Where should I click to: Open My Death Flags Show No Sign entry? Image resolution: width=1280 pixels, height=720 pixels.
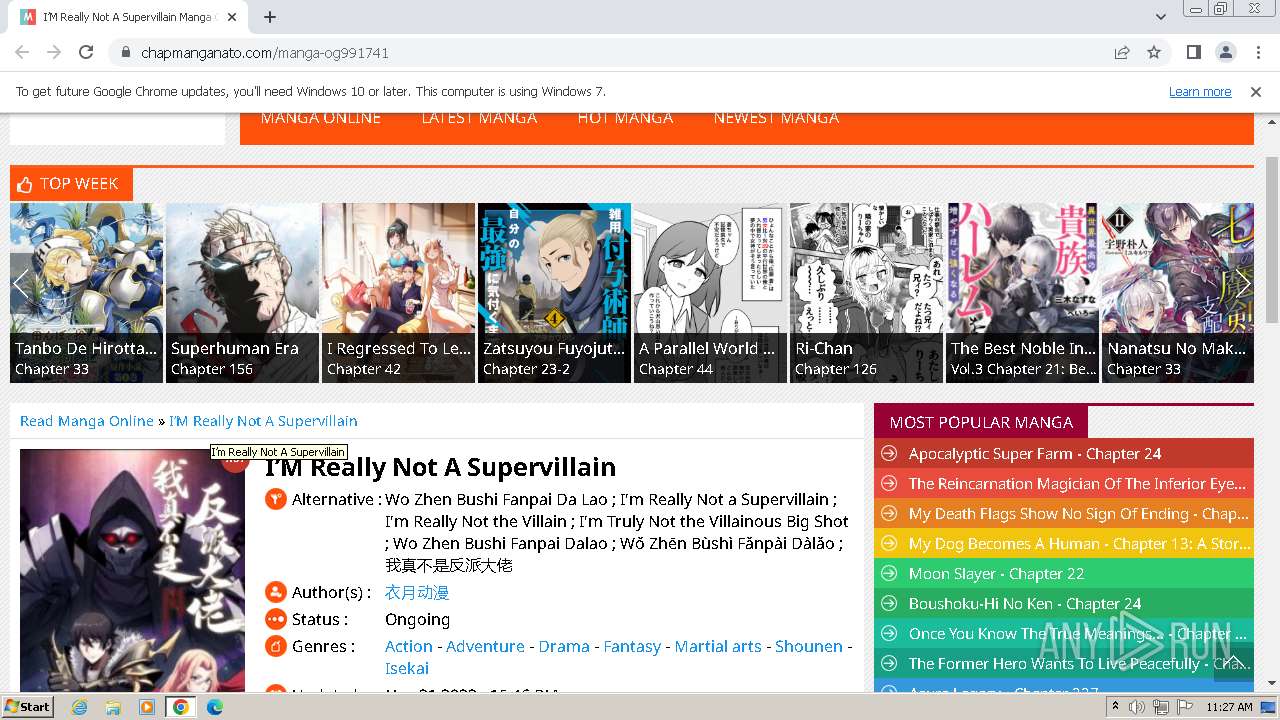[x=1064, y=514]
